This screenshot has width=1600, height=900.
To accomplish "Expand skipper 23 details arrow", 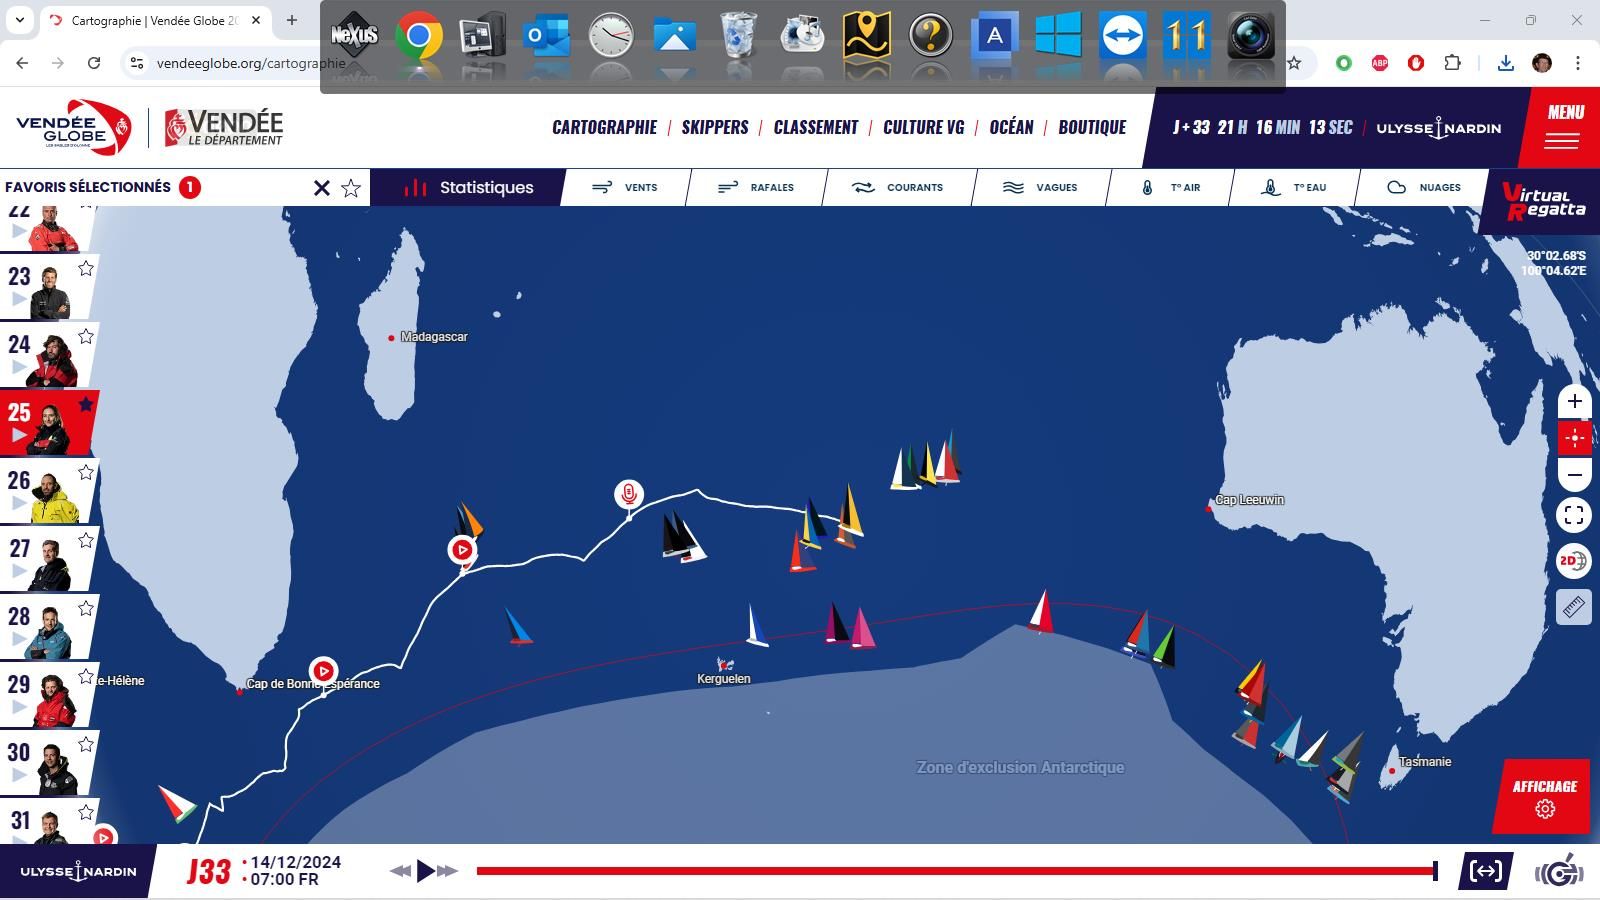I will tap(19, 299).
